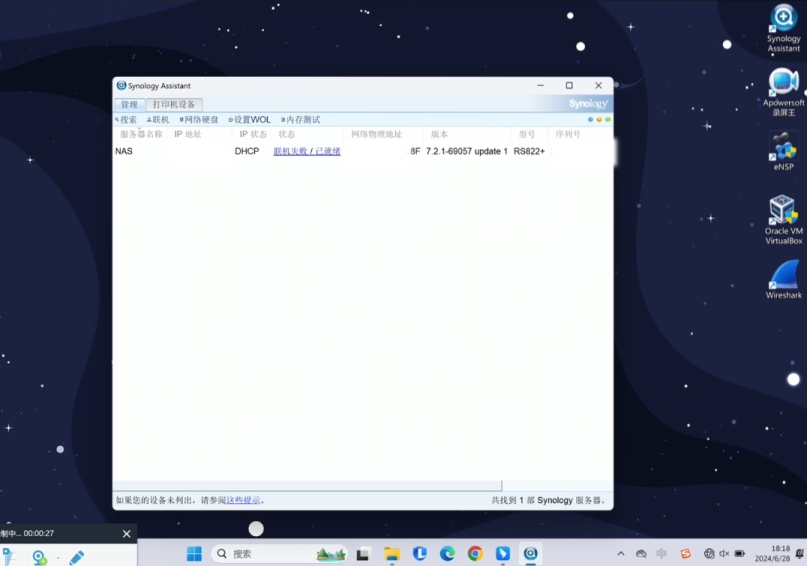Click the RS822+ model cell

click(529, 151)
